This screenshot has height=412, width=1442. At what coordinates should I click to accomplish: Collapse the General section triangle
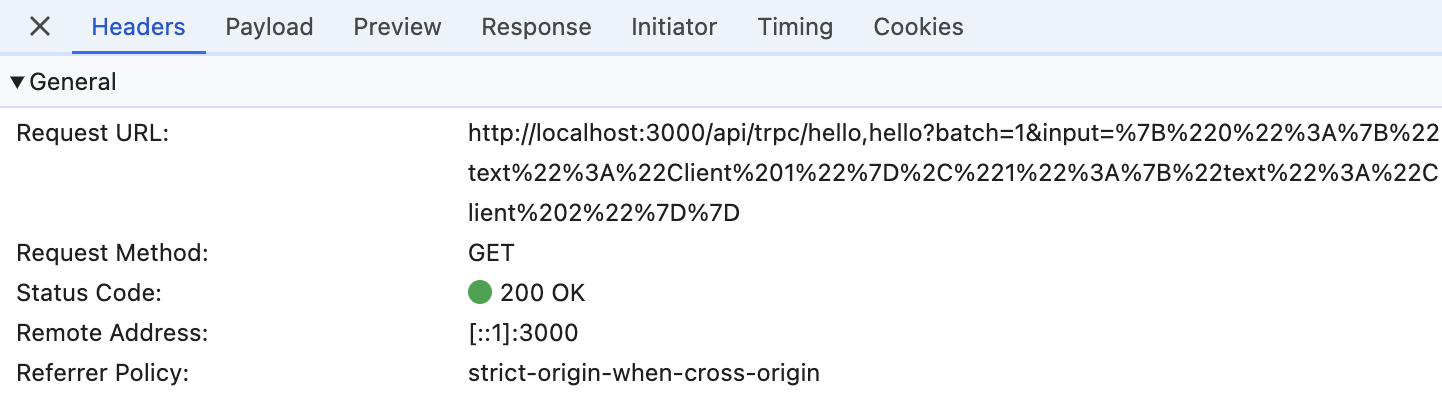[17, 82]
